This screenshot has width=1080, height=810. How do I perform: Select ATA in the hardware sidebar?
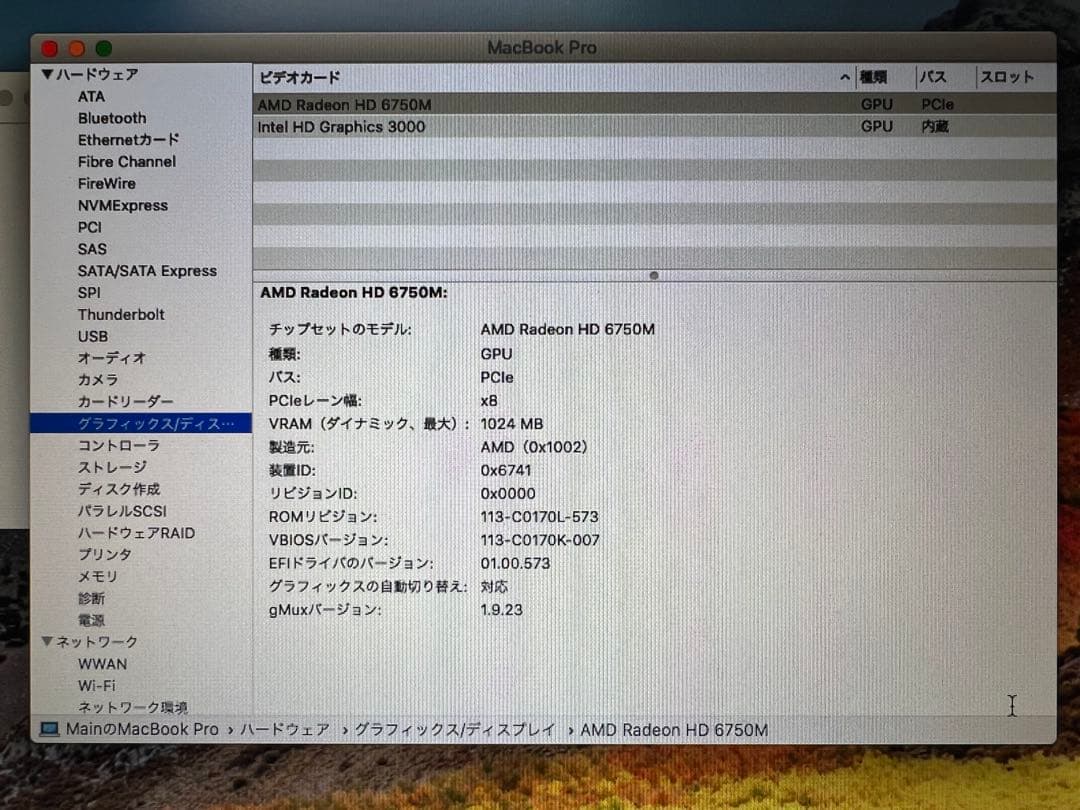(91, 96)
